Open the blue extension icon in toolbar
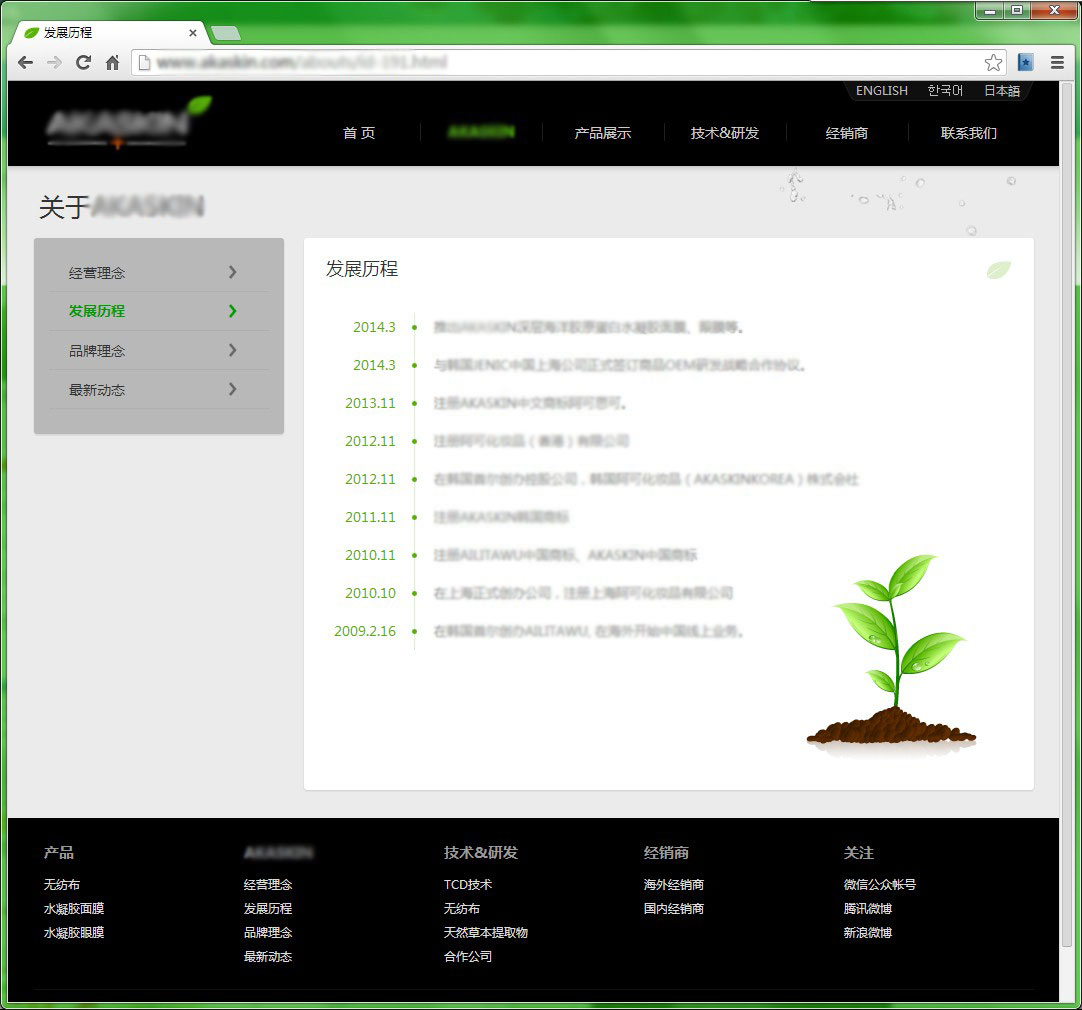This screenshot has width=1082, height=1010. point(1025,63)
